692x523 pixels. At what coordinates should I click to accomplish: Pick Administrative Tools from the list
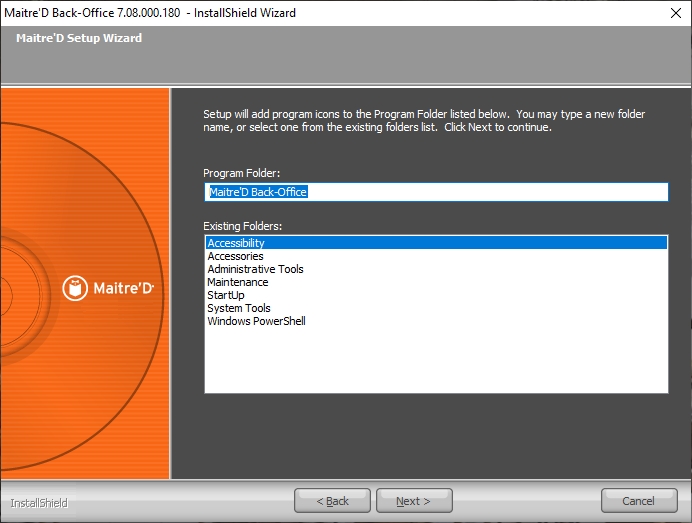(x=255, y=269)
